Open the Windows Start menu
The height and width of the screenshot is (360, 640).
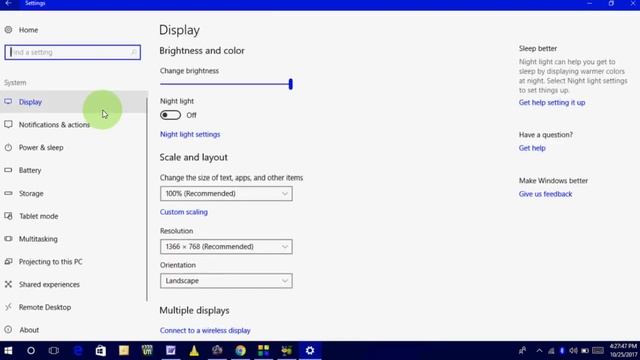pos(8,351)
